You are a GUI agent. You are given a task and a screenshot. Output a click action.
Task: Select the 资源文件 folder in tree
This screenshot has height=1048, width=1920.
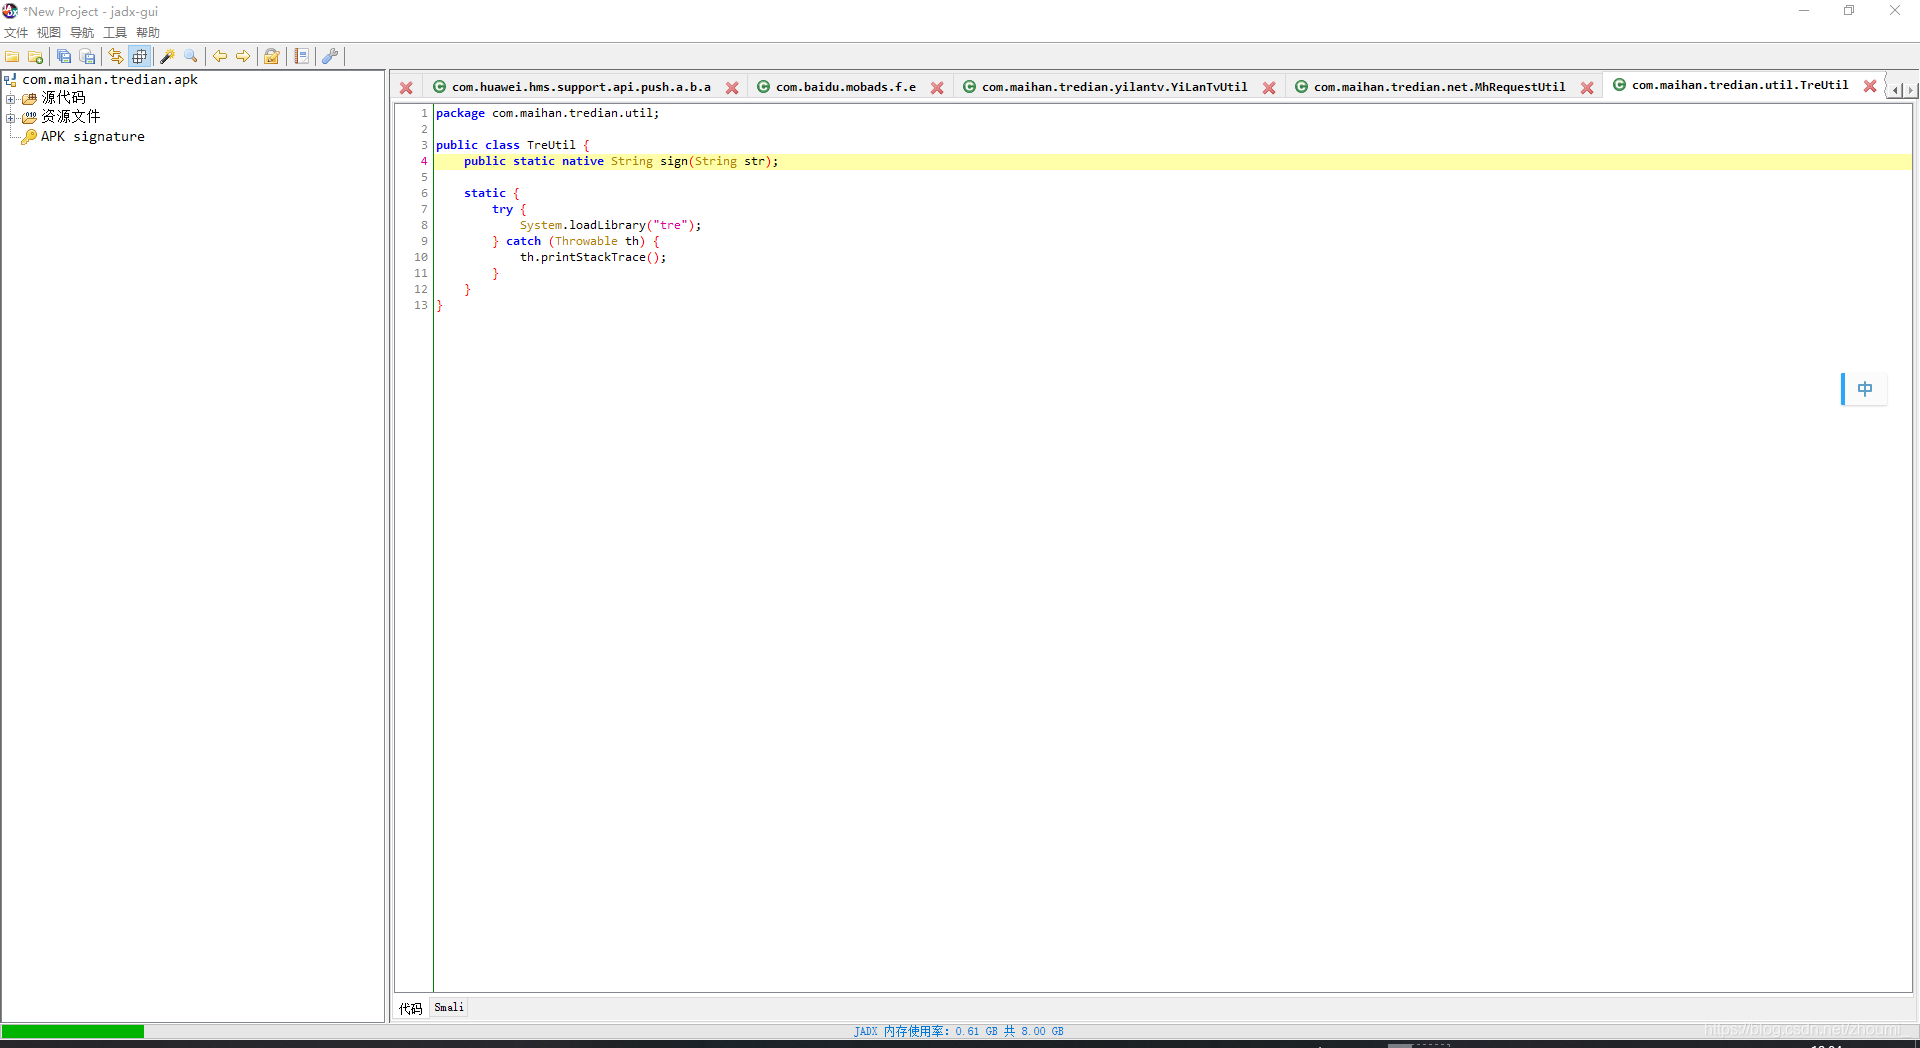pyautogui.click(x=70, y=117)
